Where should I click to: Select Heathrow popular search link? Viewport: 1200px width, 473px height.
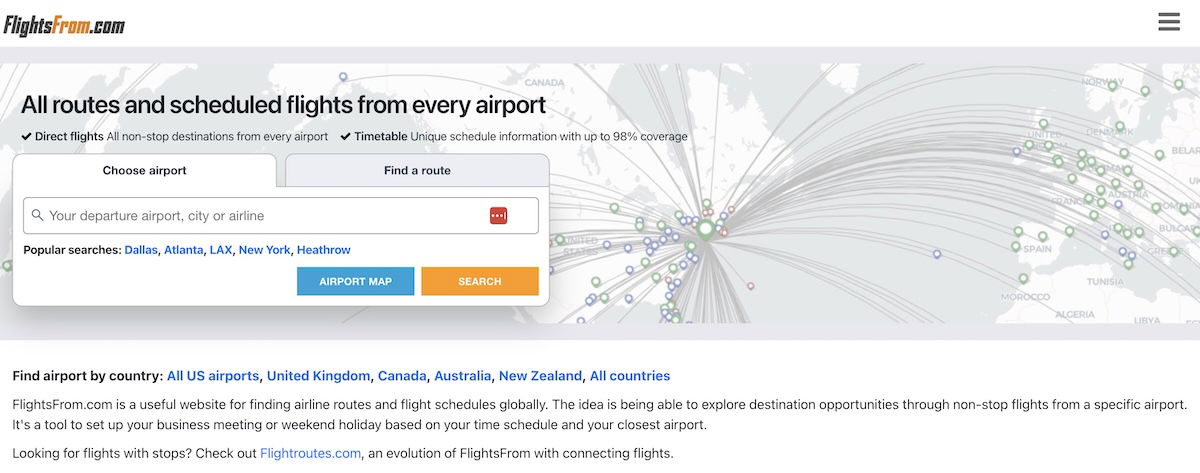[324, 250]
